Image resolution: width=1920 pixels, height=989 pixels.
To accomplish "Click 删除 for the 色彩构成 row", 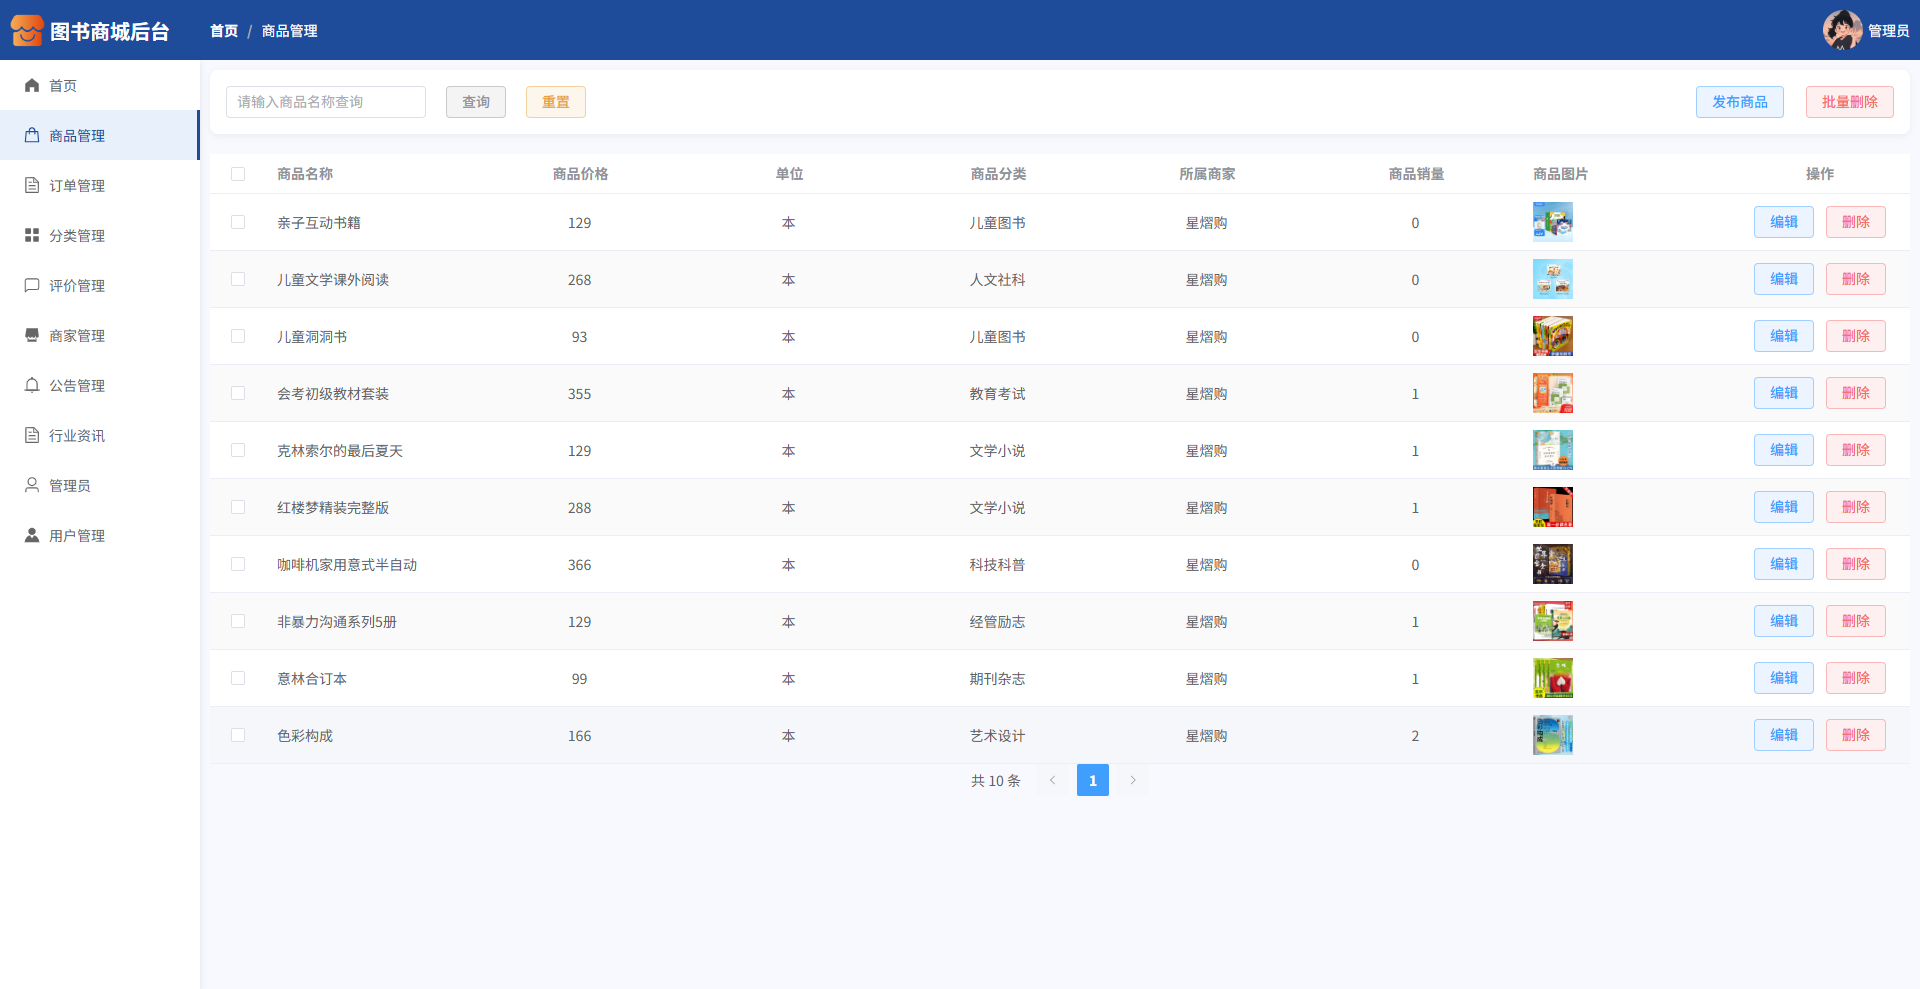I will [1855, 735].
